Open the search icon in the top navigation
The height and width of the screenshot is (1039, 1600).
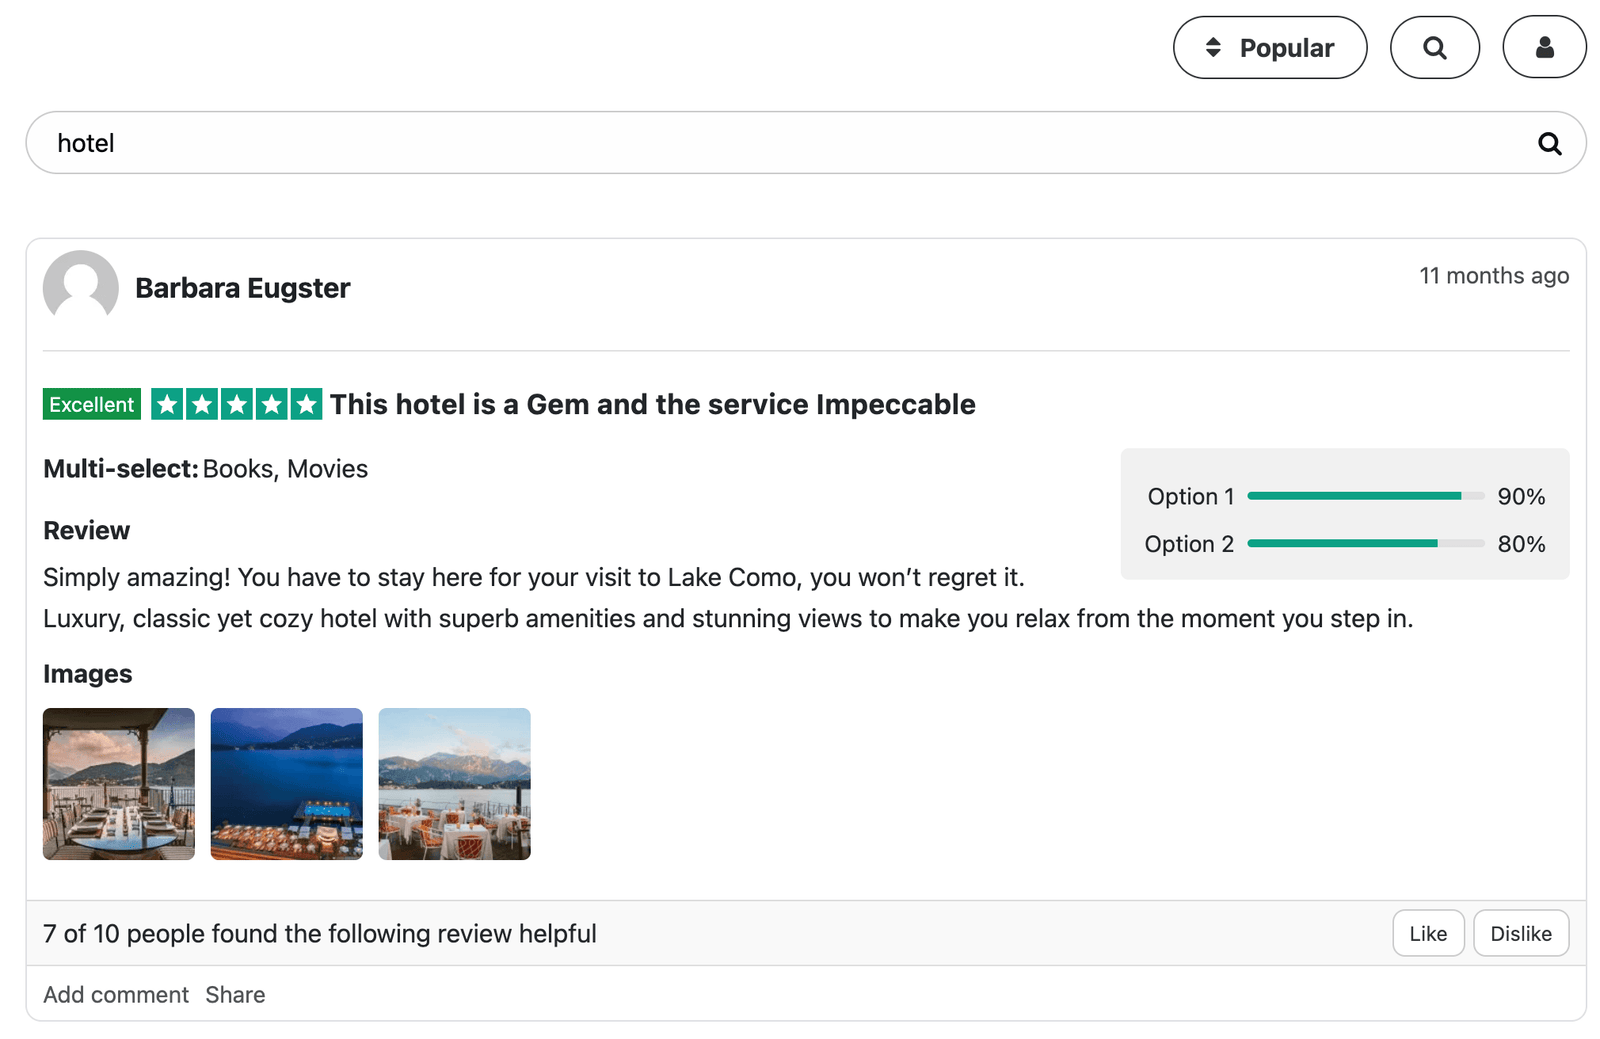1434,47
